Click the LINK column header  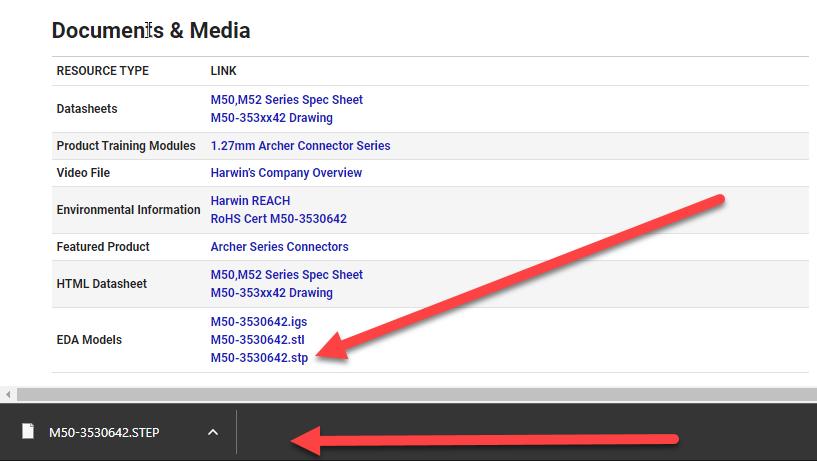(x=224, y=71)
